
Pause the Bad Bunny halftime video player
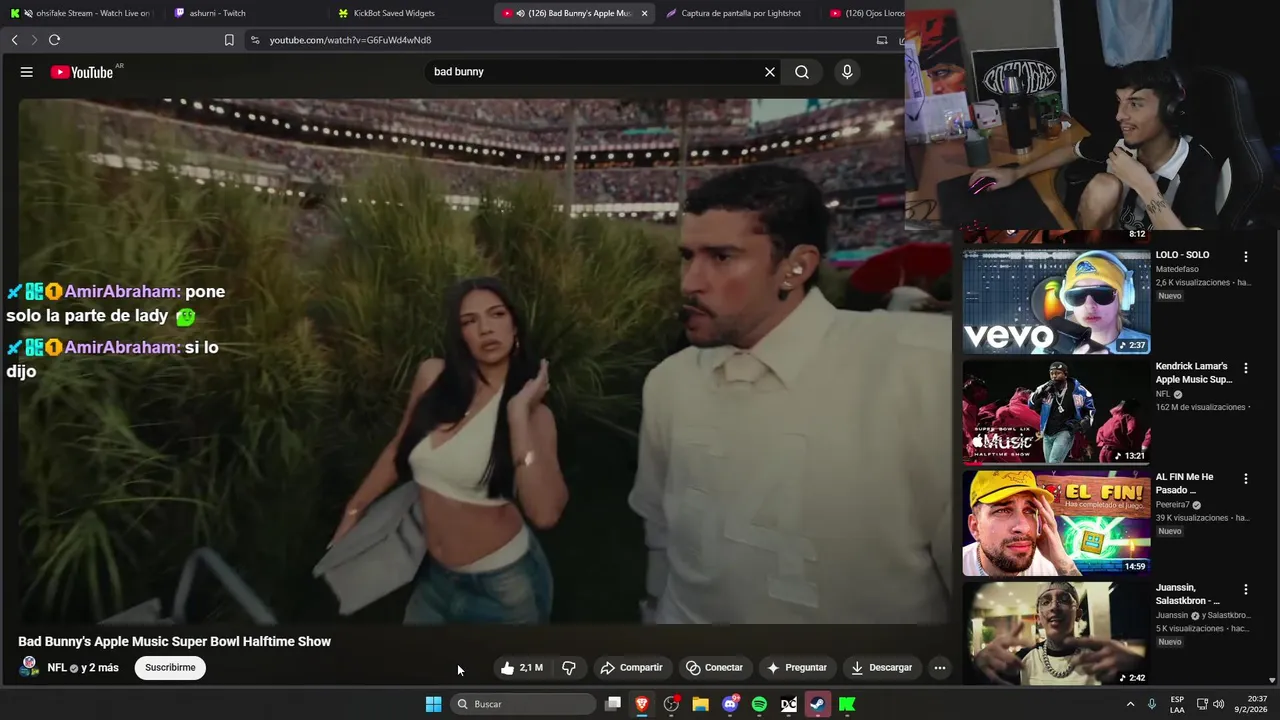click(485, 360)
